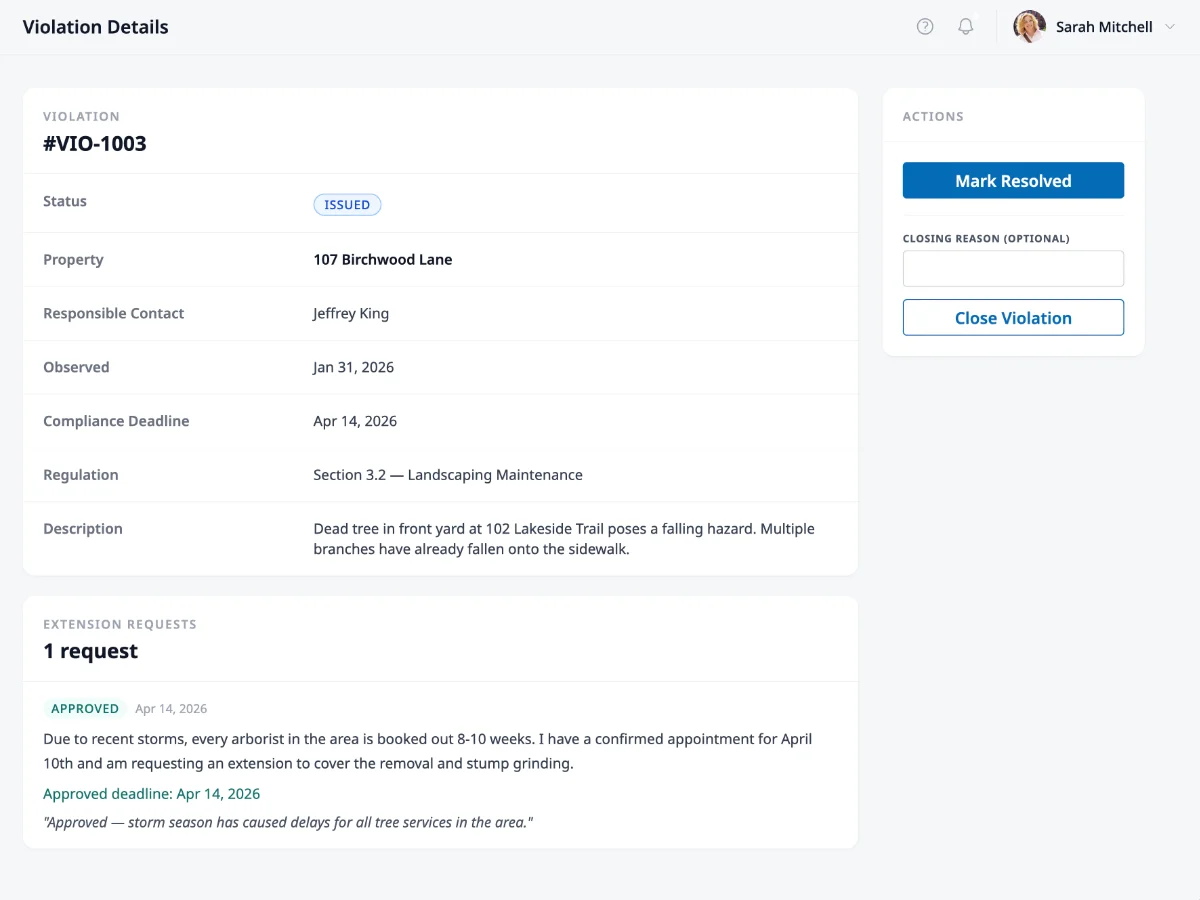
Task: Click the Close Violation button
Action: [x=1013, y=317]
